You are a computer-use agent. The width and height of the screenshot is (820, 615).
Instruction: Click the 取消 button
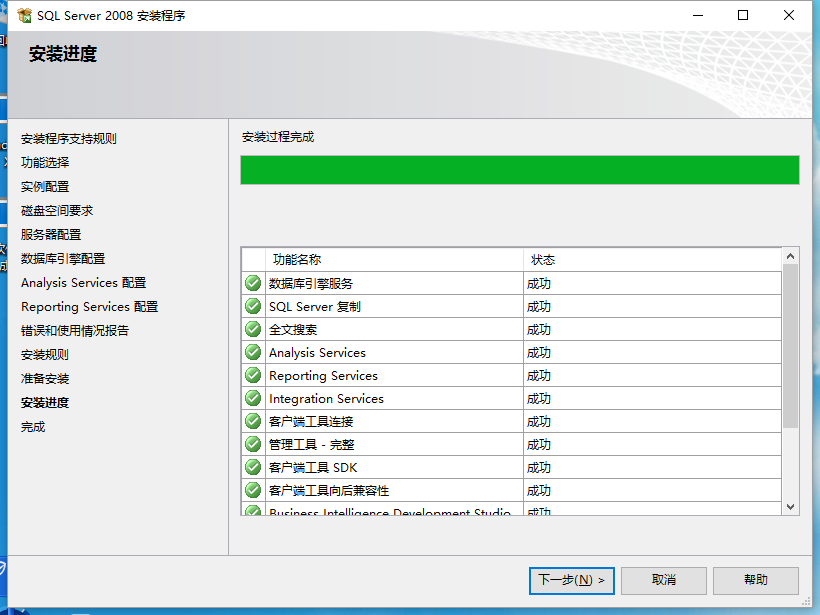664,580
